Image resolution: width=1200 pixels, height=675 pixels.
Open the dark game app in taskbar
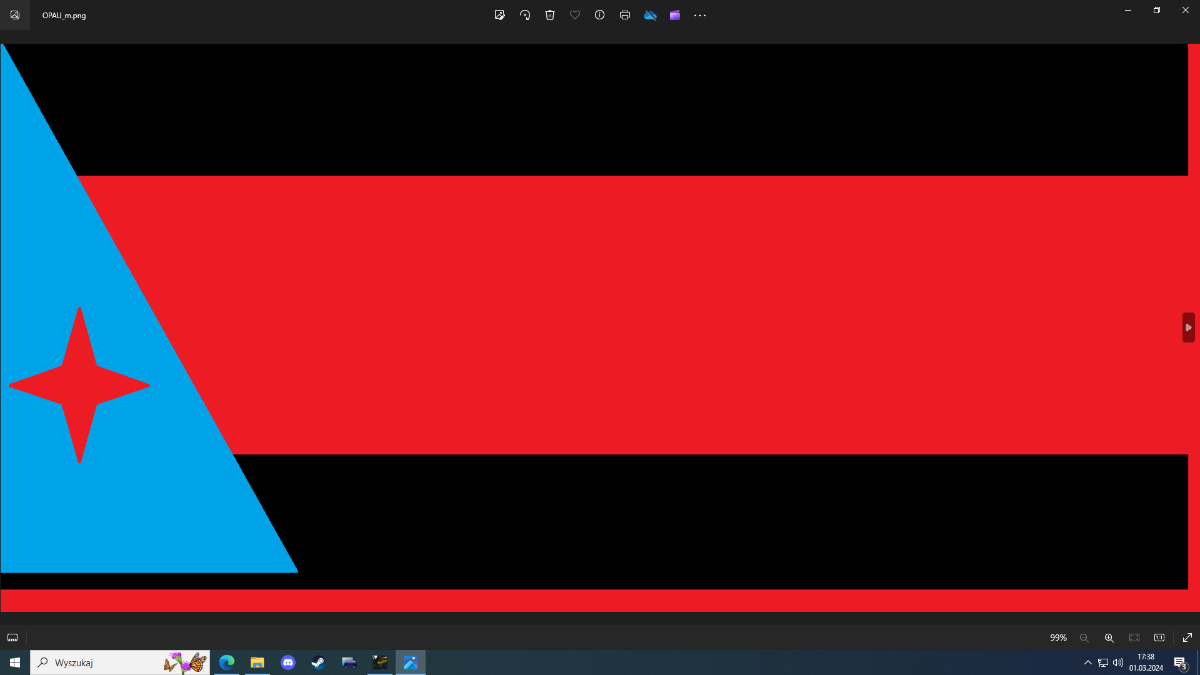pyautogui.click(x=380, y=662)
